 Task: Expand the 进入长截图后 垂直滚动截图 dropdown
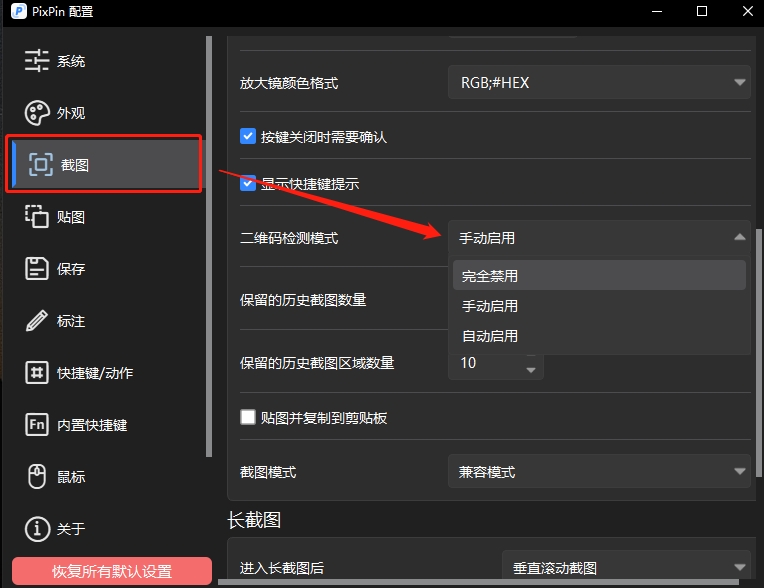625,568
